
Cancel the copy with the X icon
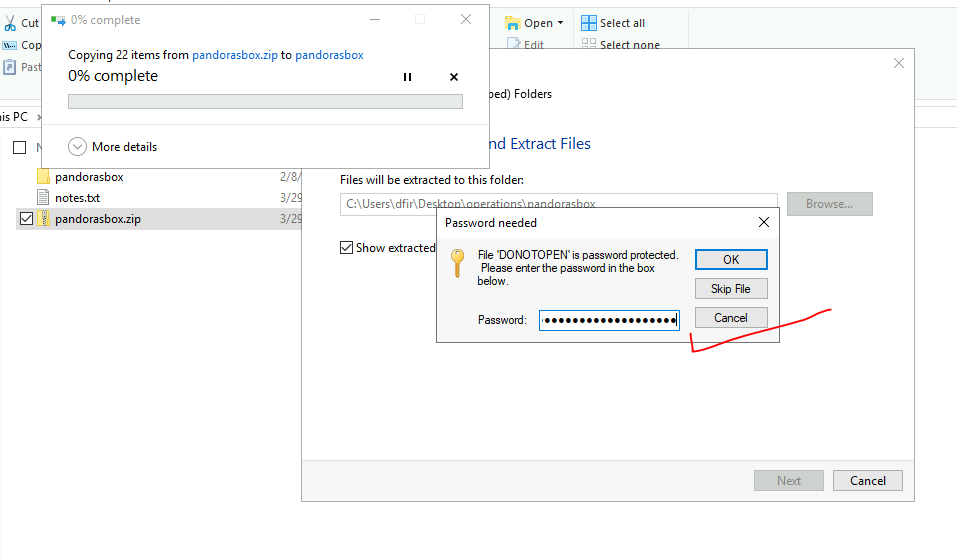coord(454,77)
